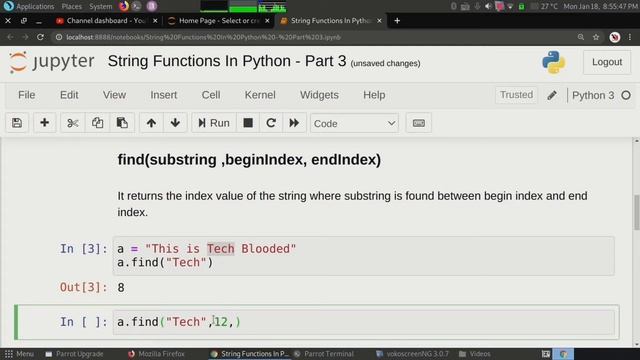Click the Trusted notebook button
This screenshot has width=640, height=360.
[x=516, y=95]
